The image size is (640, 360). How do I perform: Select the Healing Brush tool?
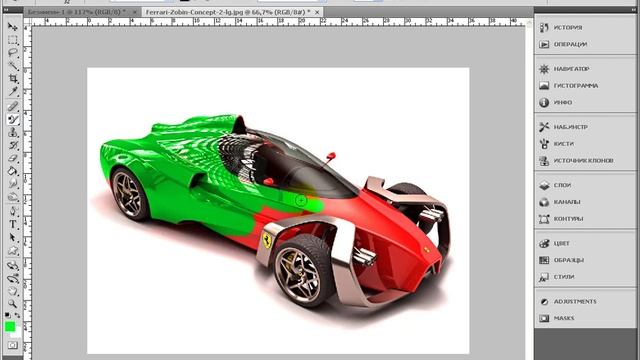pos(13,106)
